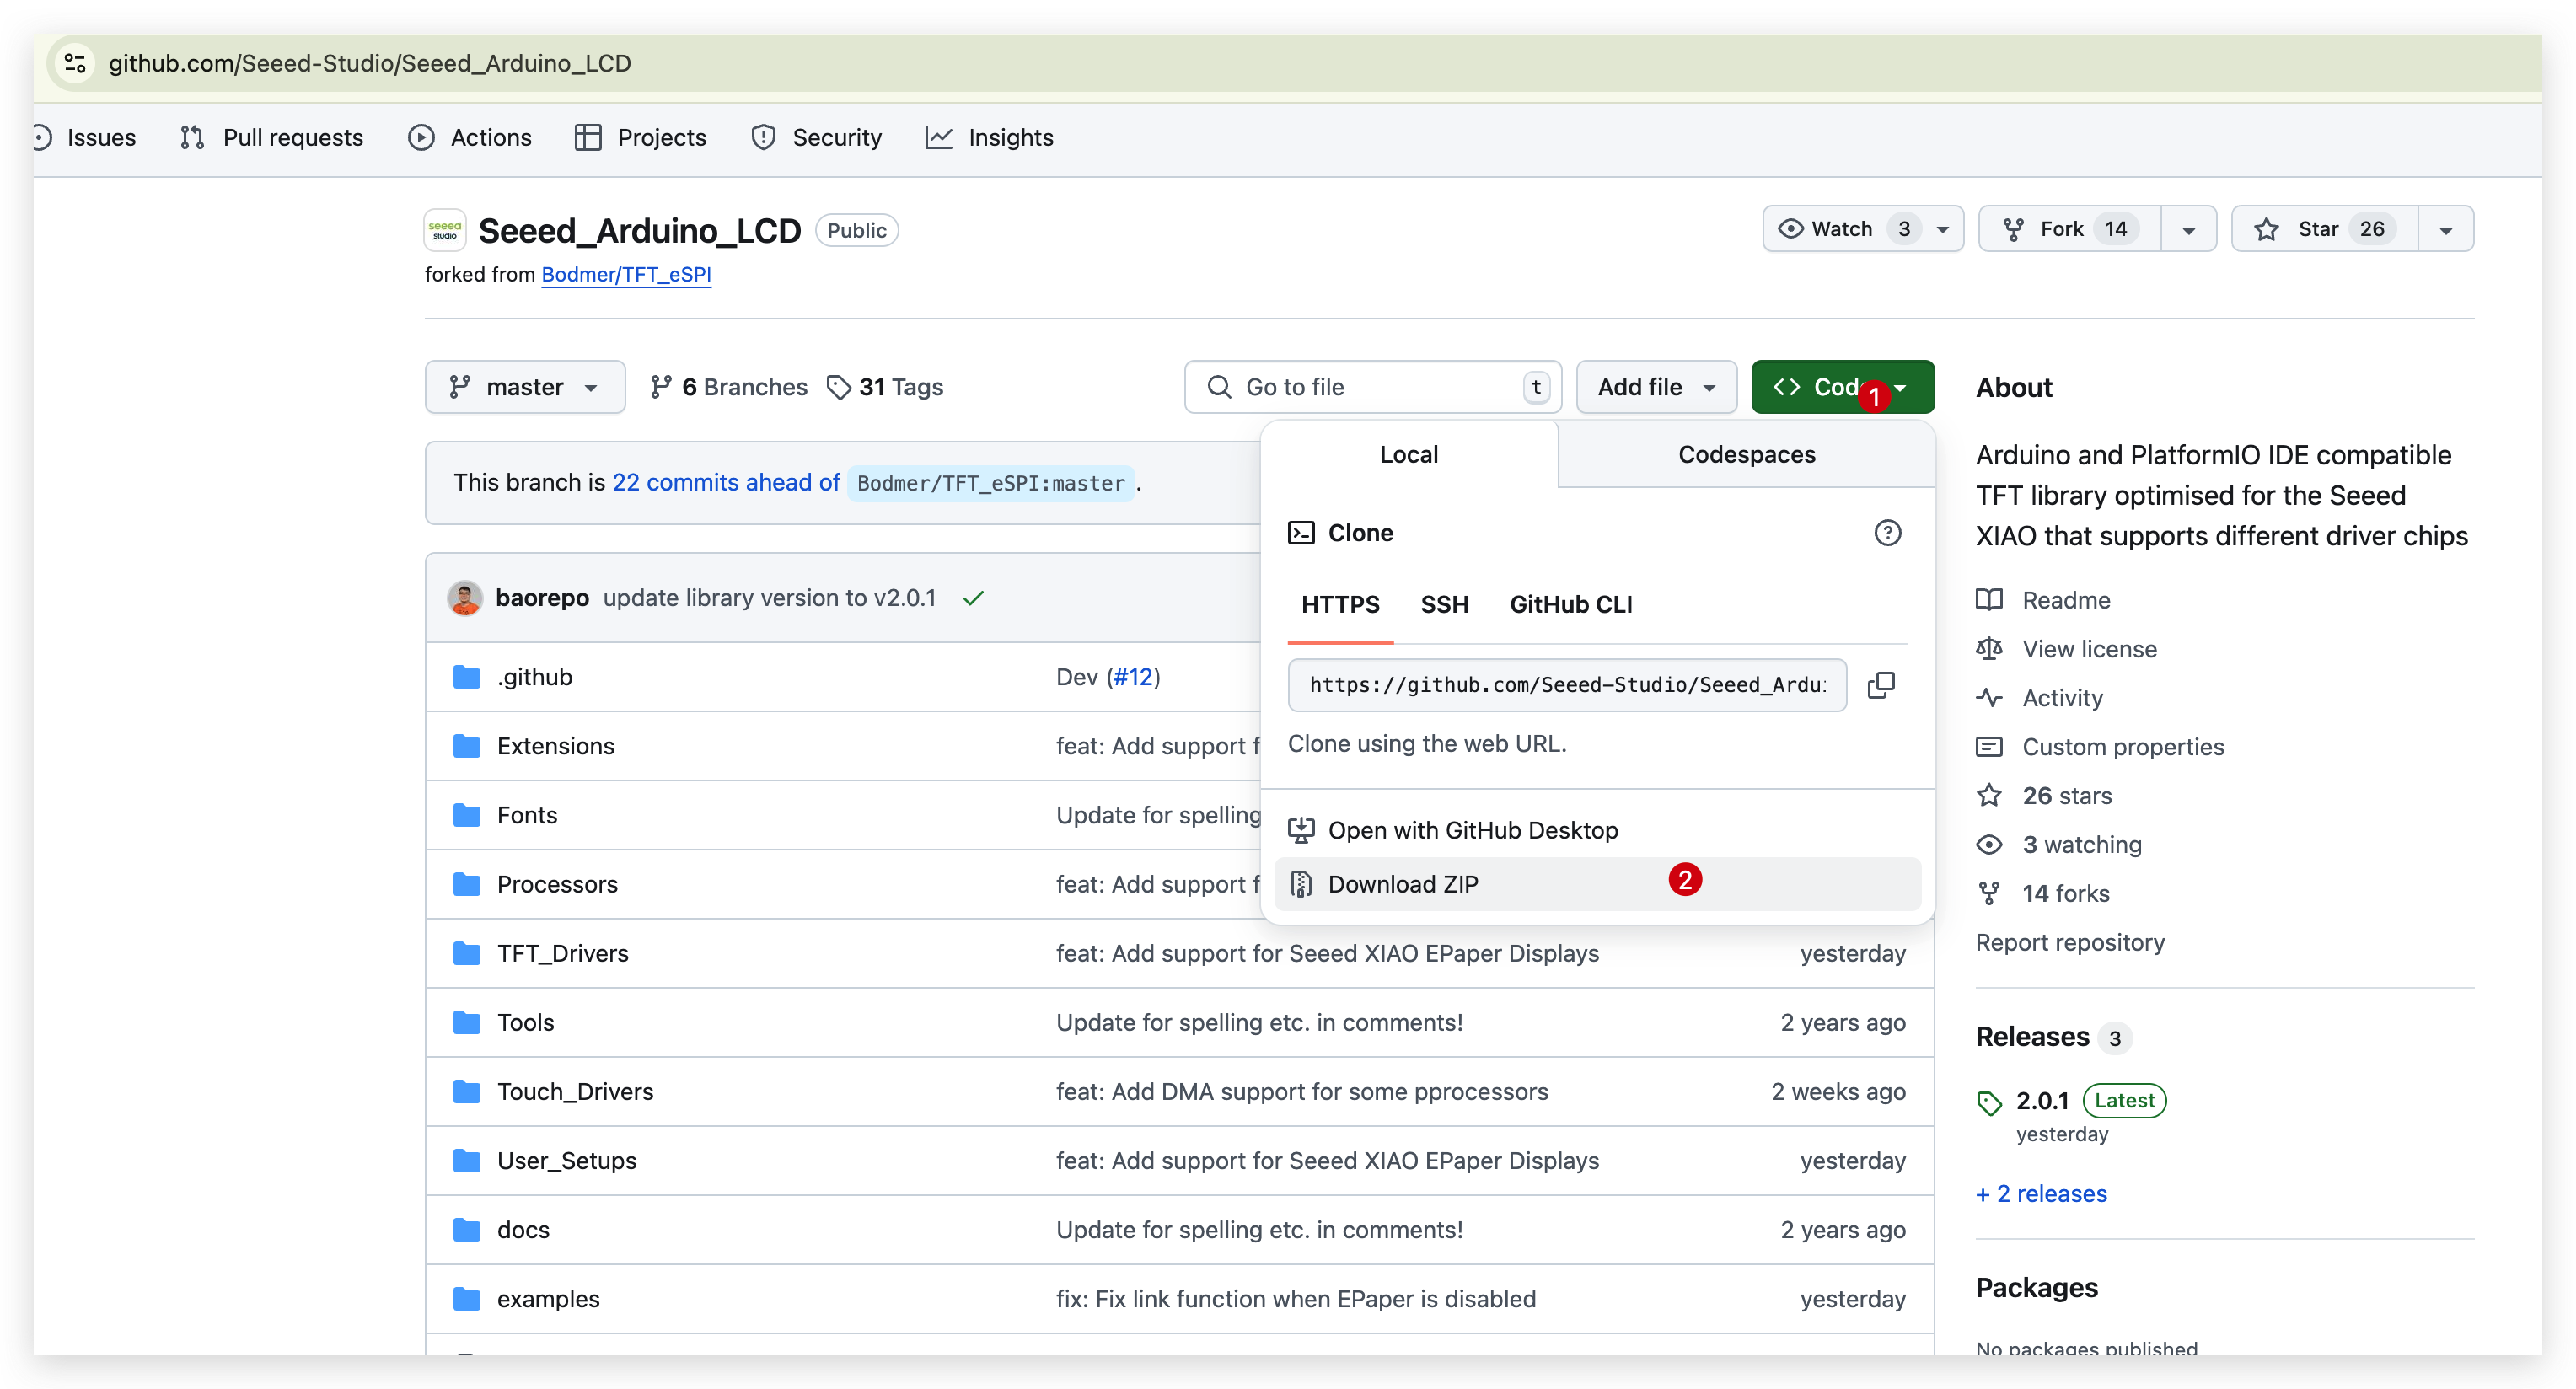Star the Seeed_Arduino_LCD repository
The height and width of the screenshot is (1389, 2576).
pos(2325,229)
